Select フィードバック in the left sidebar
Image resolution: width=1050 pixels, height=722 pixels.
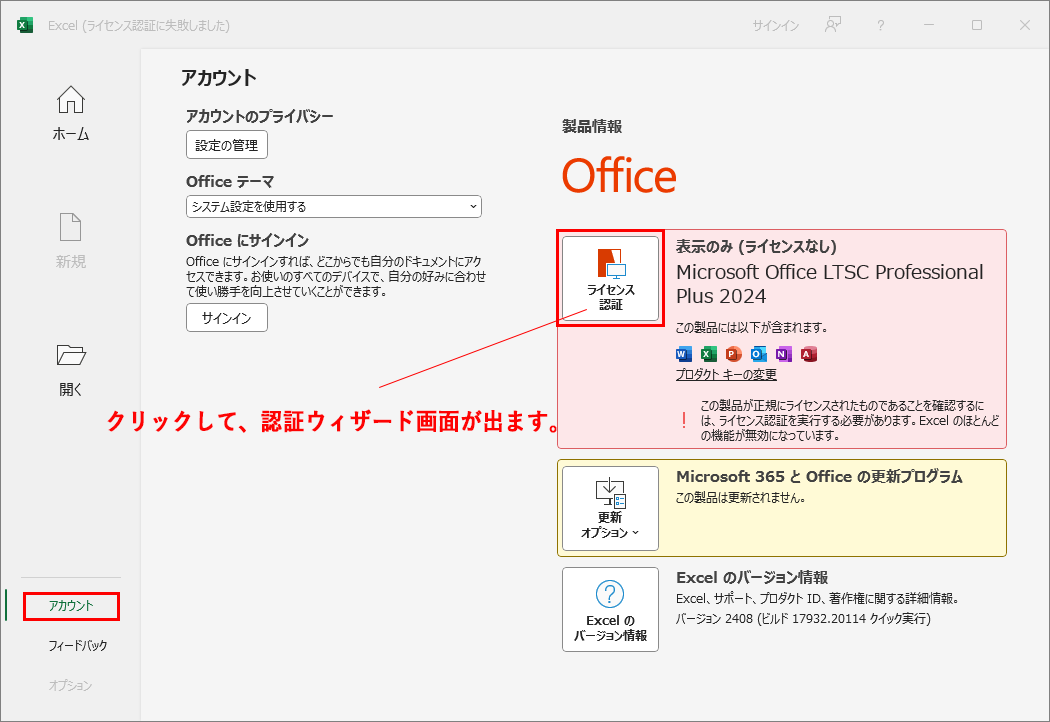coord(78,646)
